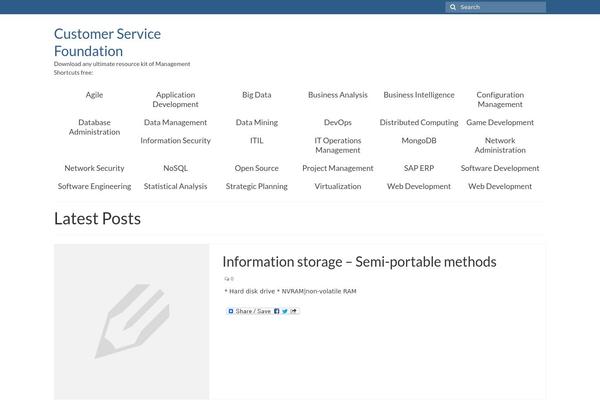Click the Twitter share icon
This screenshot has width=600, height=400.
coord(284,311)
